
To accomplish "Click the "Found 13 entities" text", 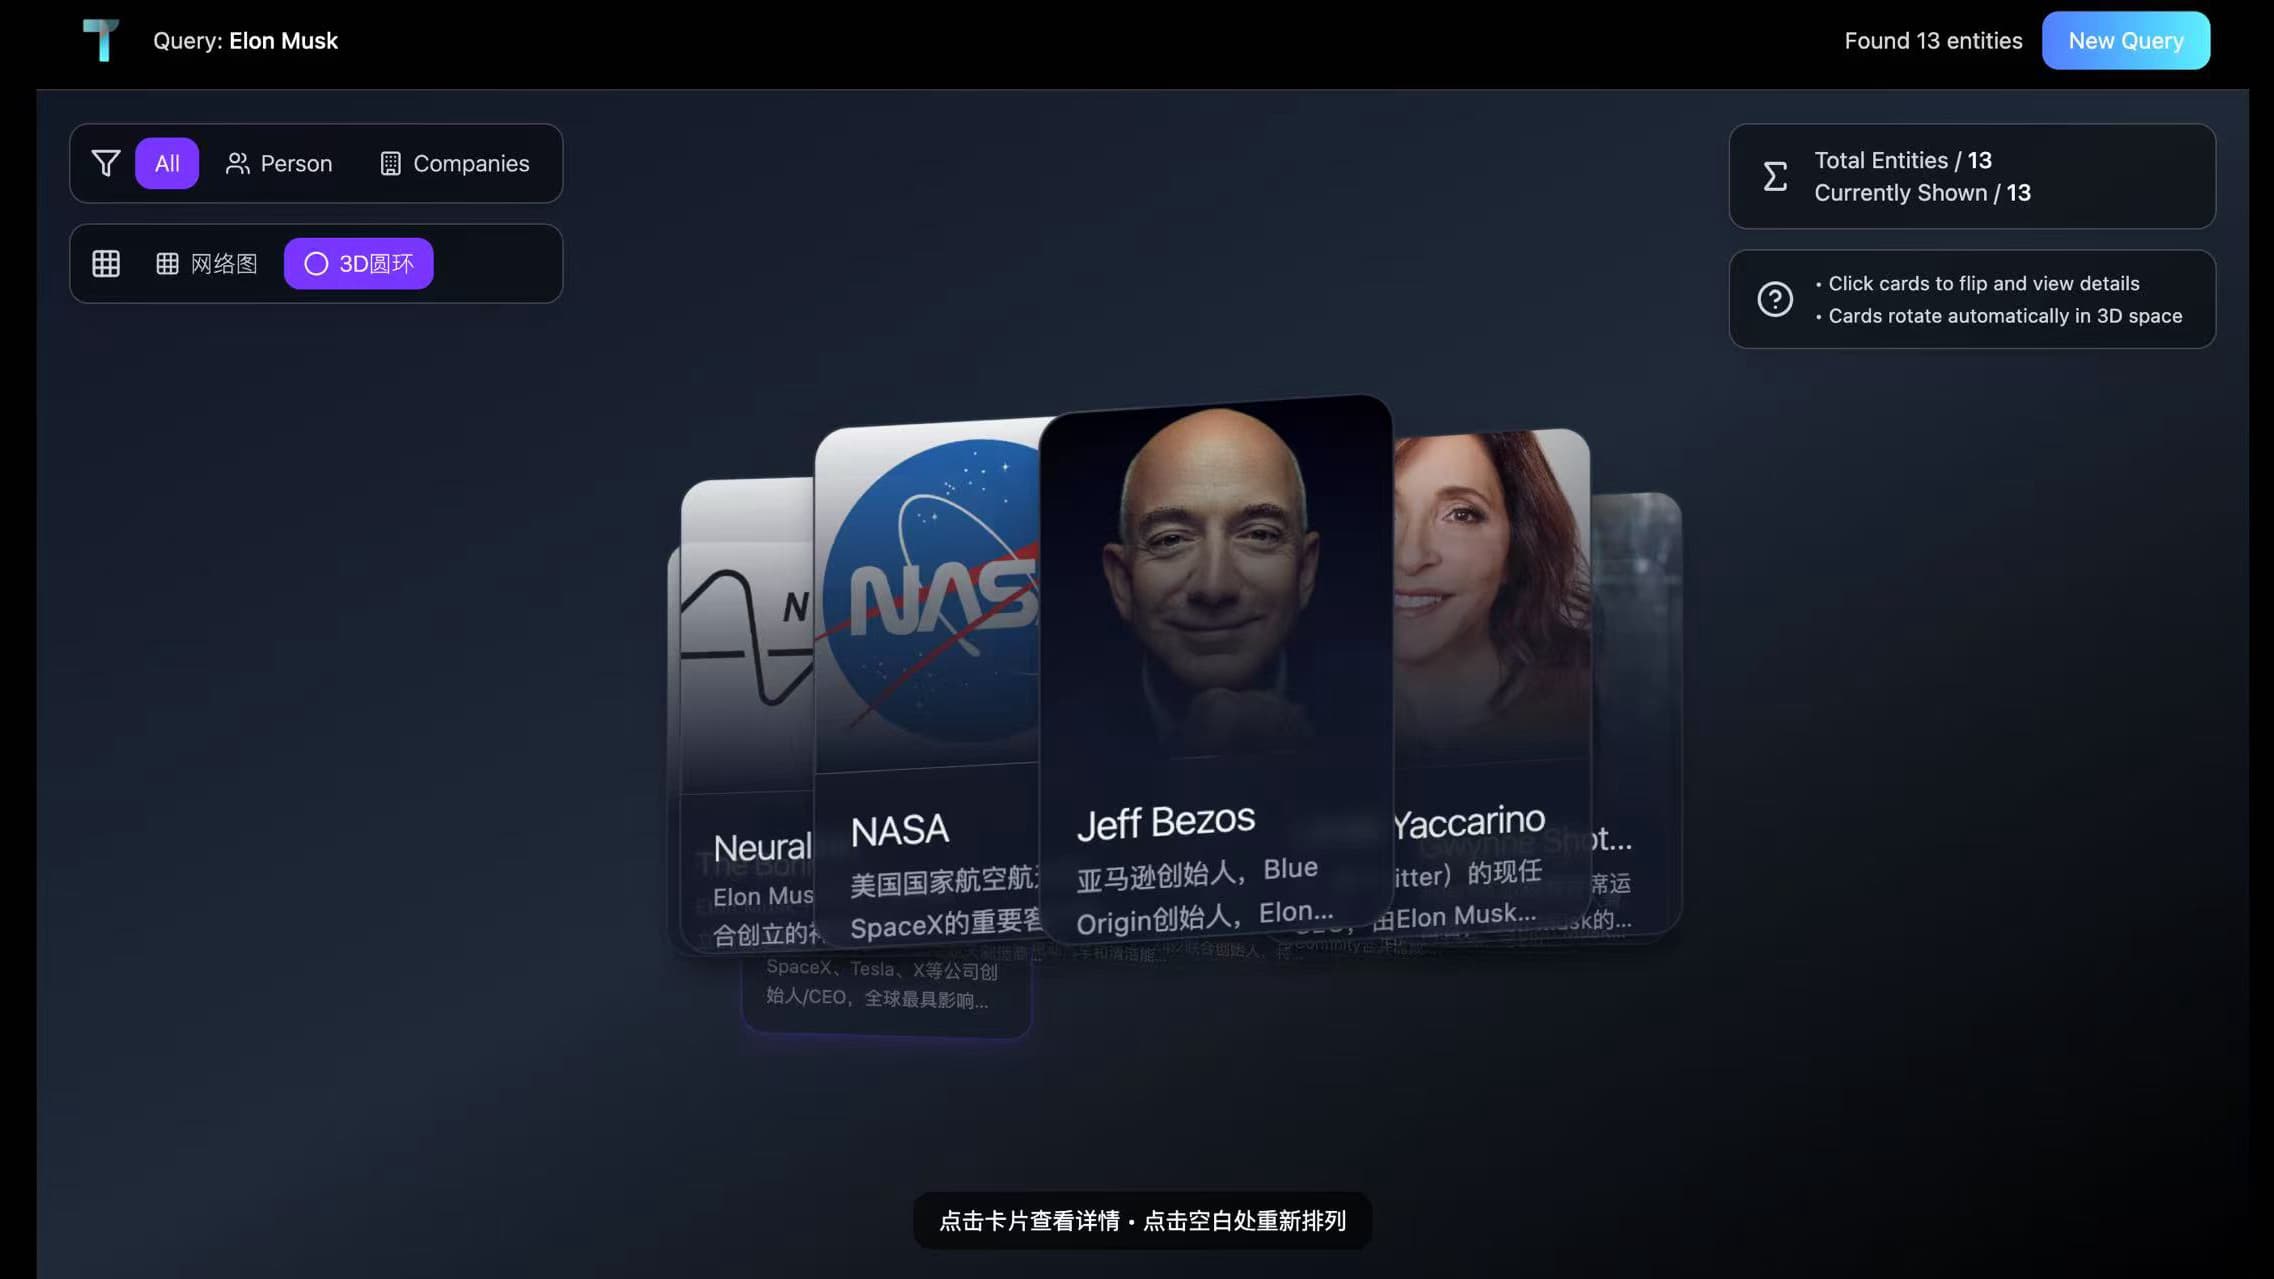I will pyautogui.click(x=1933, y=41).
